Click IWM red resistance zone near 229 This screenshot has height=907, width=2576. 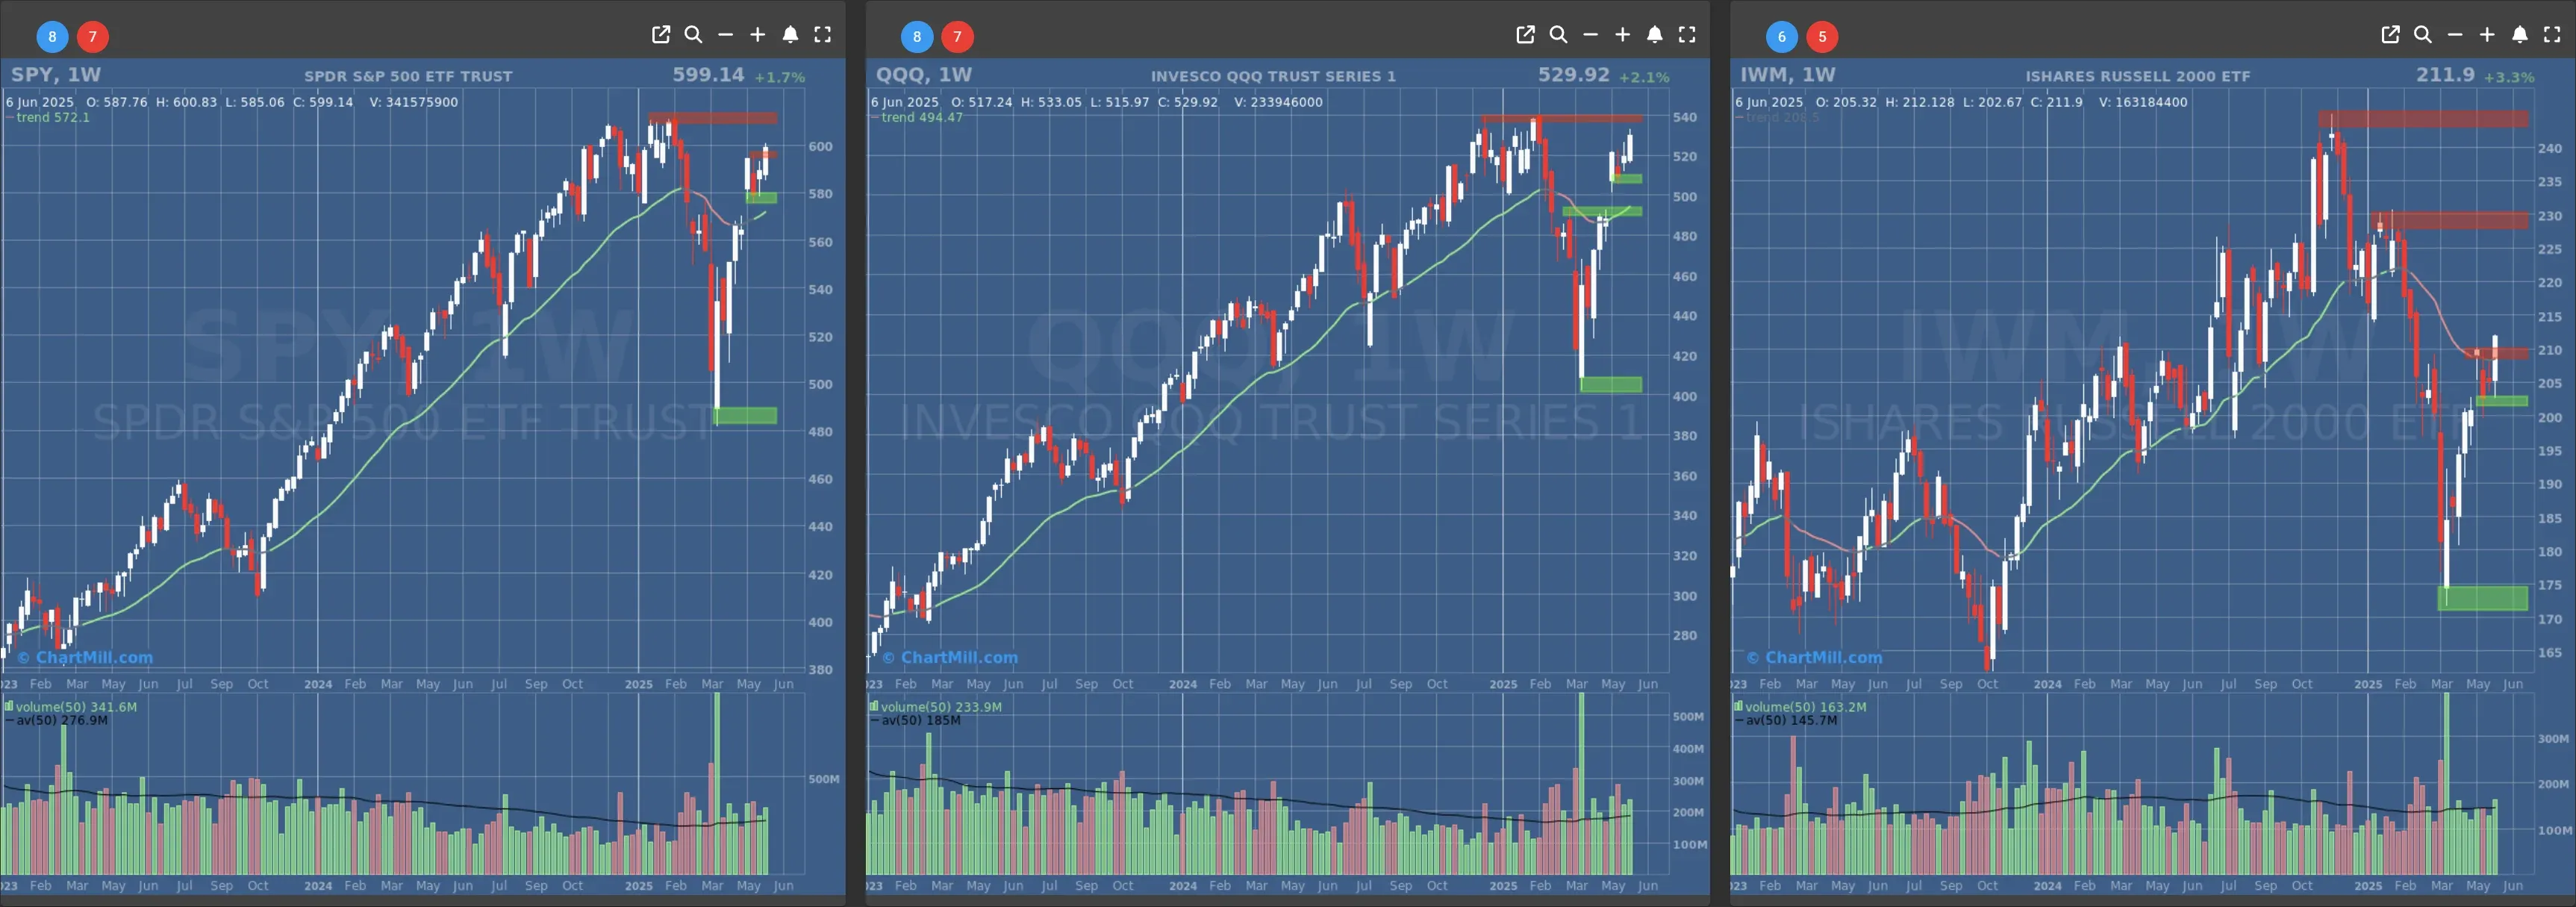(2449, 220)
